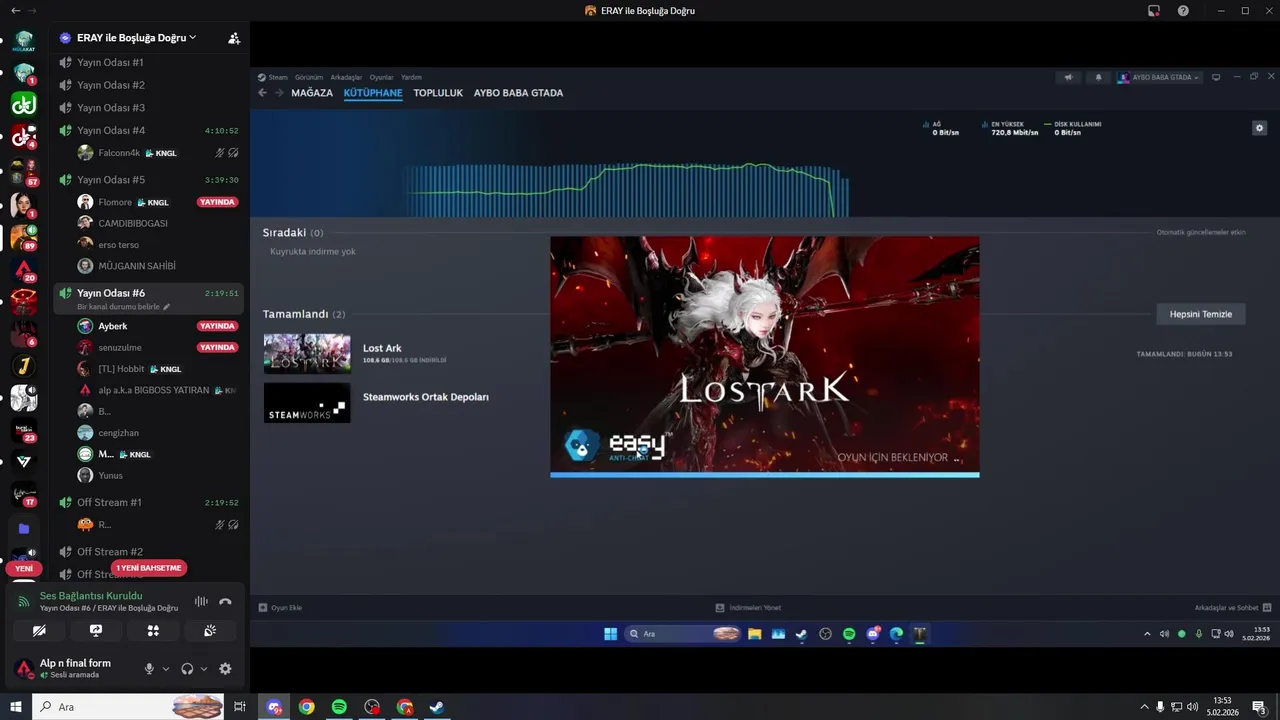Open the Yardım menu in Steam
The width and height of the screenshot is (1280, 720).
[x=411, y=77]
